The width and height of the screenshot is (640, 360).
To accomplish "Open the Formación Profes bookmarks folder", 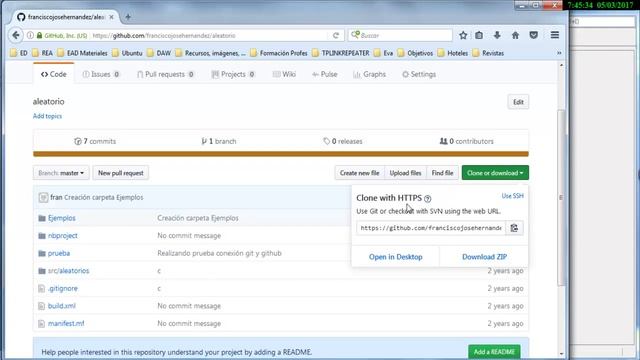I will 279,53.
